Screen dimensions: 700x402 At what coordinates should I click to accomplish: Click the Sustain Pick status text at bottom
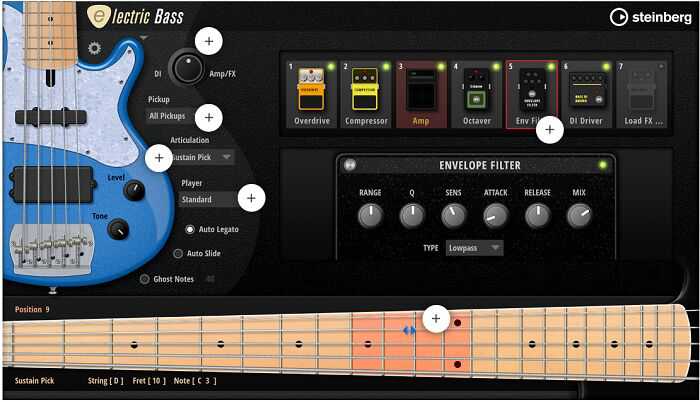tap(34, 381)
